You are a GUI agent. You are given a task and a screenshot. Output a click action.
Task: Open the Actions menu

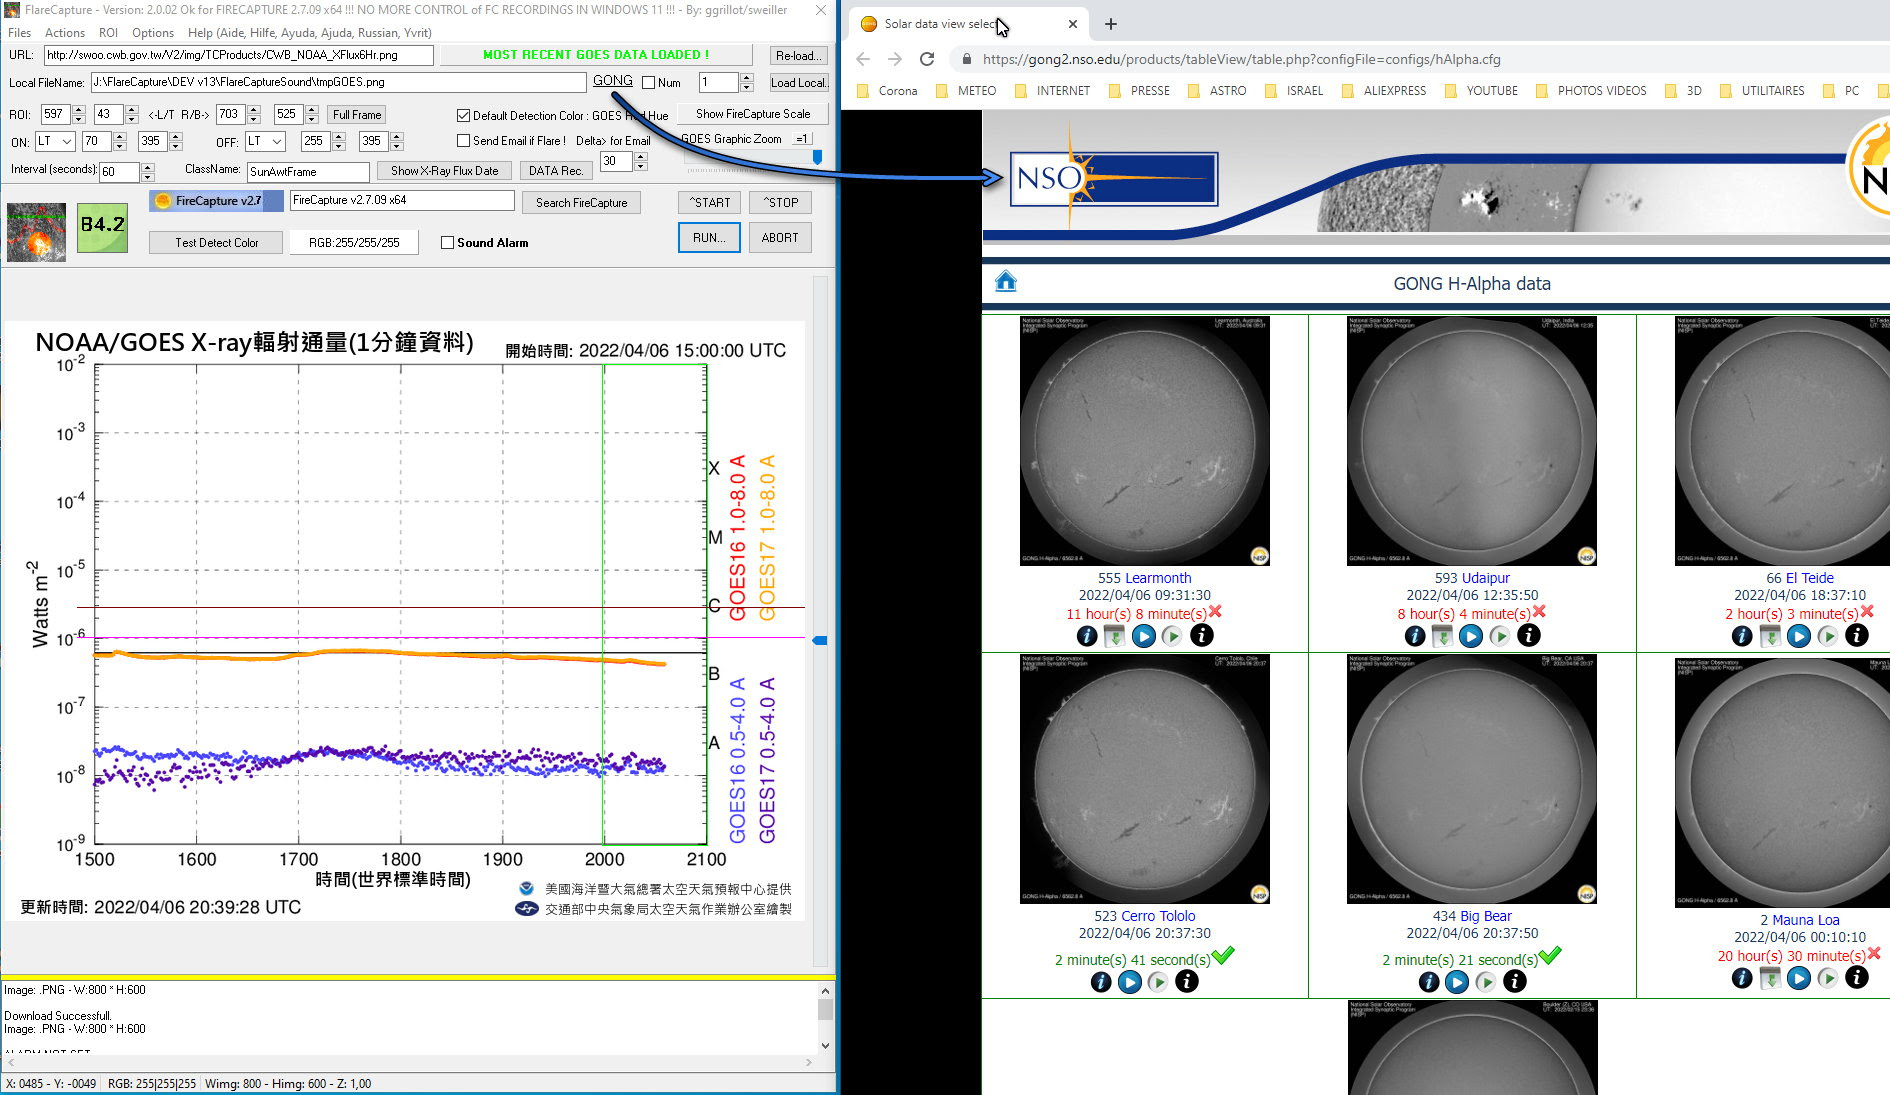point(65,33)
